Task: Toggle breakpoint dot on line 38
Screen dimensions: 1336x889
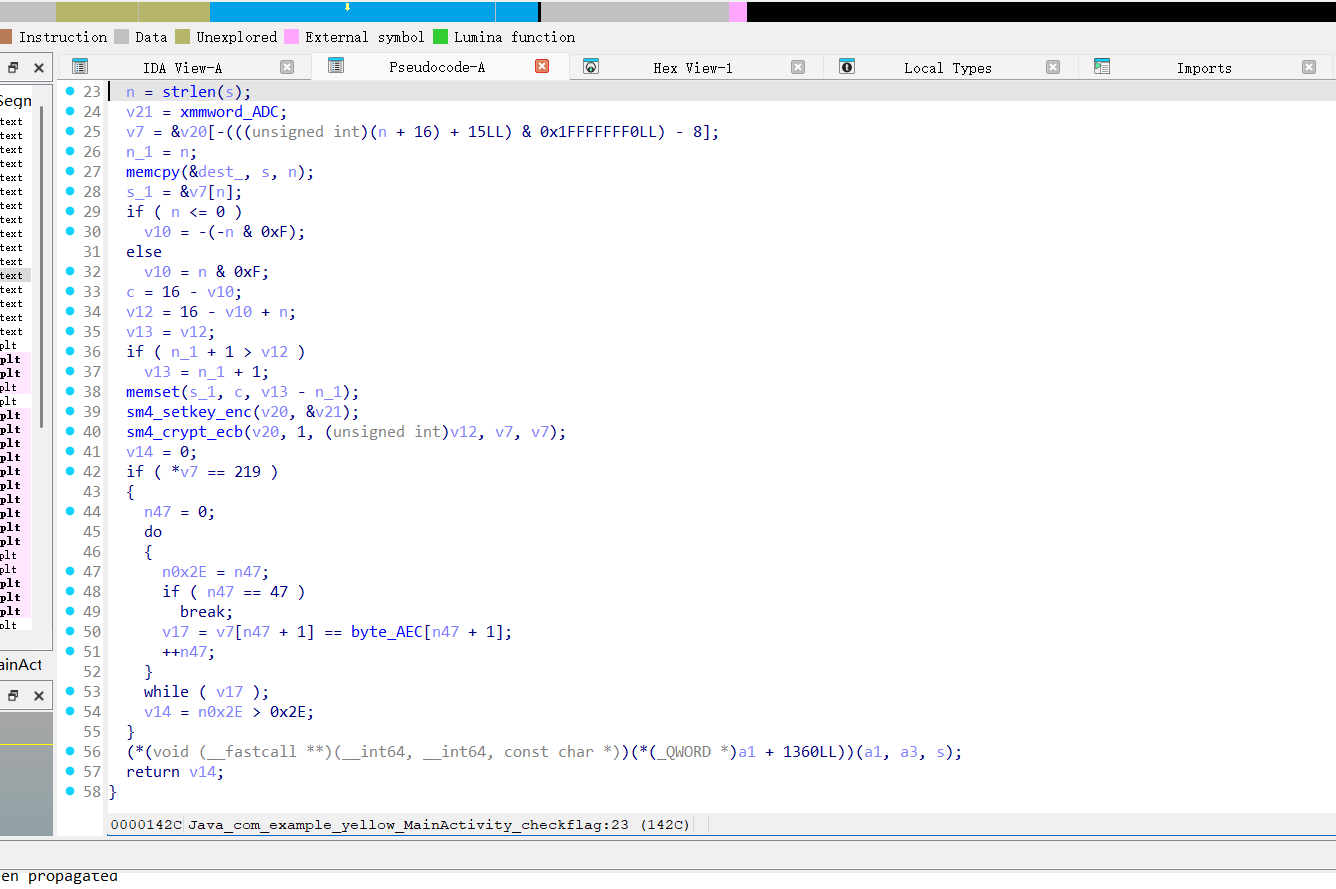Action: [x=70, y=391]
